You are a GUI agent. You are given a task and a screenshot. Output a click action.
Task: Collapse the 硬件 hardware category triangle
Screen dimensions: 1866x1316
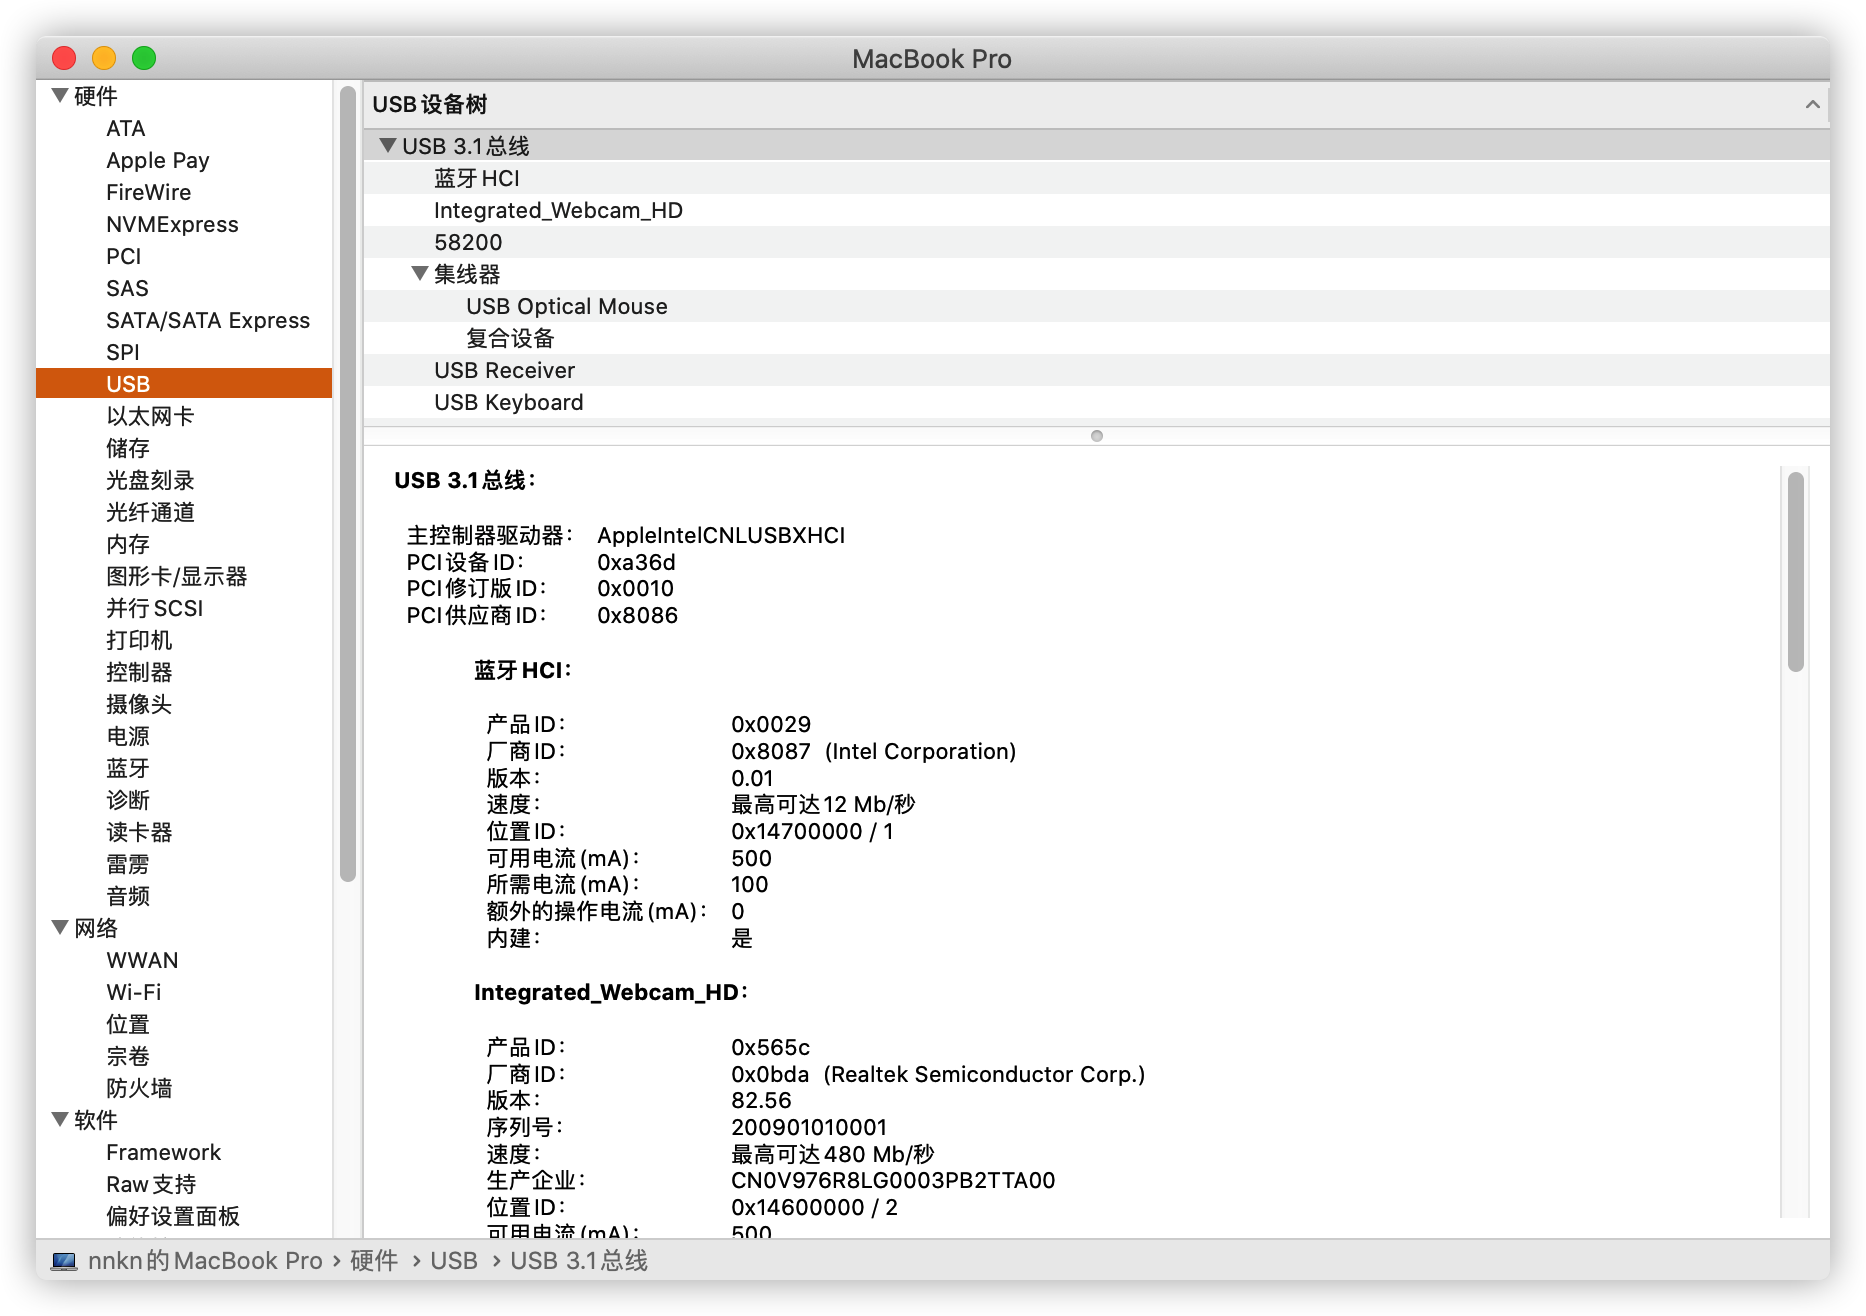[60, 96]
